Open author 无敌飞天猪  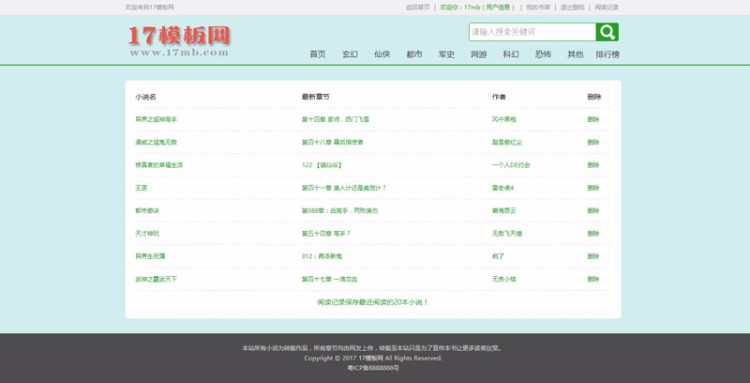(507, 233)
